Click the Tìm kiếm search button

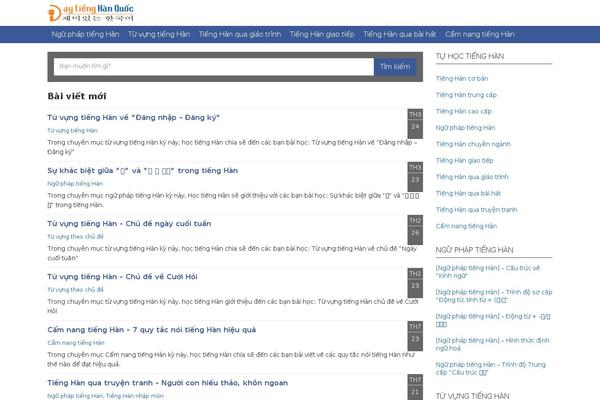click(x=395, y=67)
